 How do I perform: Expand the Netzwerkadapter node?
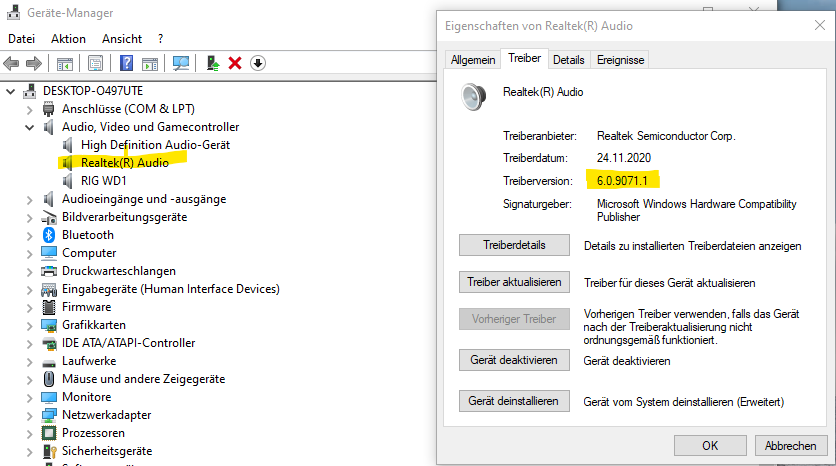(x=30, y=416)
